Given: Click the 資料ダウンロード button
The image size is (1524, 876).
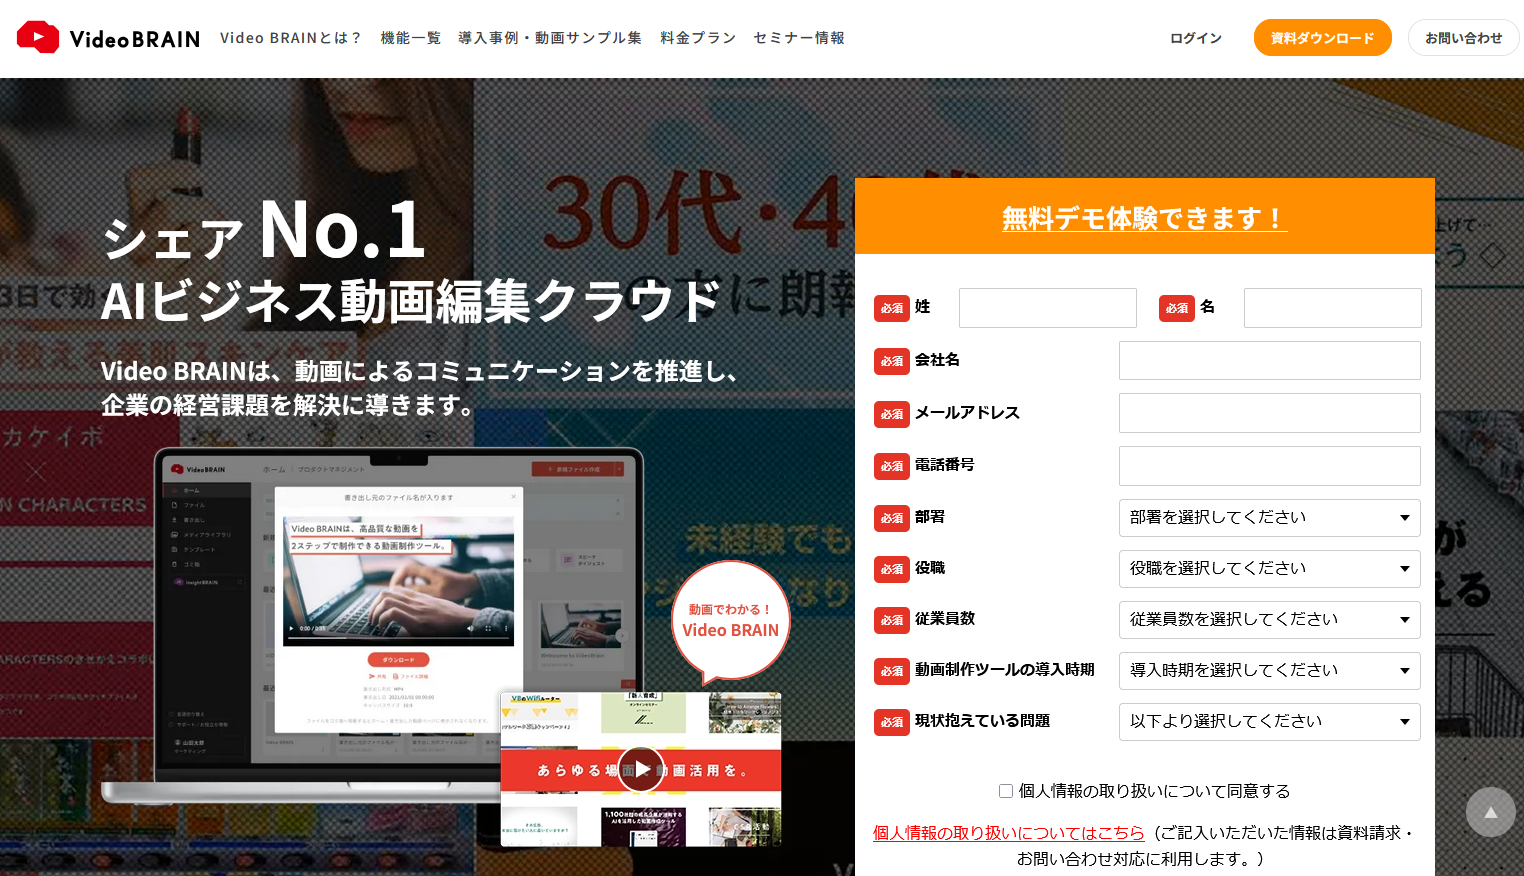Looking at the screenshot, I should point(1322,38).
